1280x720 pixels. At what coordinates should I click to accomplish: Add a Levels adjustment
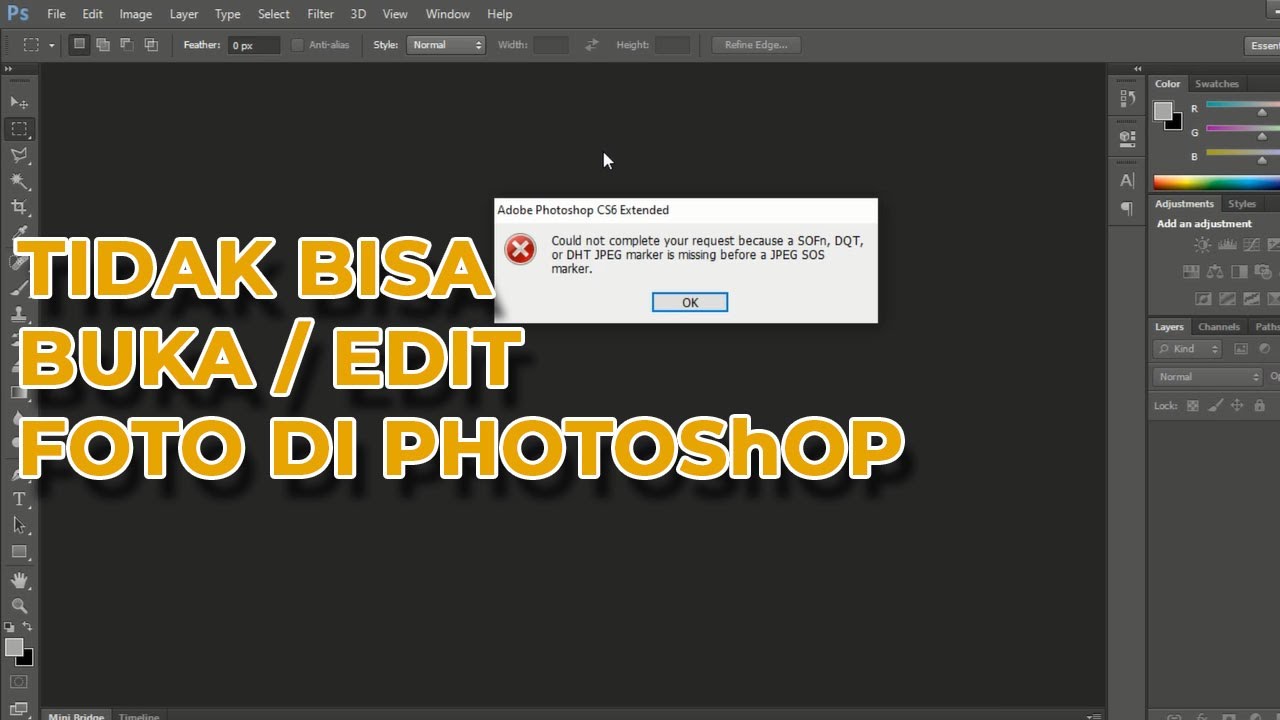[1227, 245]
